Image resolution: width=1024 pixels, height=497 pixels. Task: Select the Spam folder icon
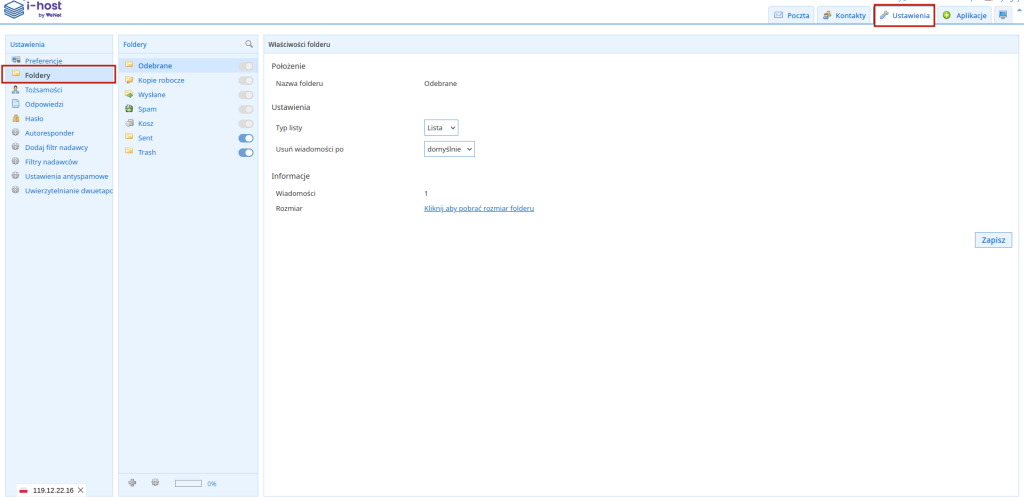coord(129,108)
